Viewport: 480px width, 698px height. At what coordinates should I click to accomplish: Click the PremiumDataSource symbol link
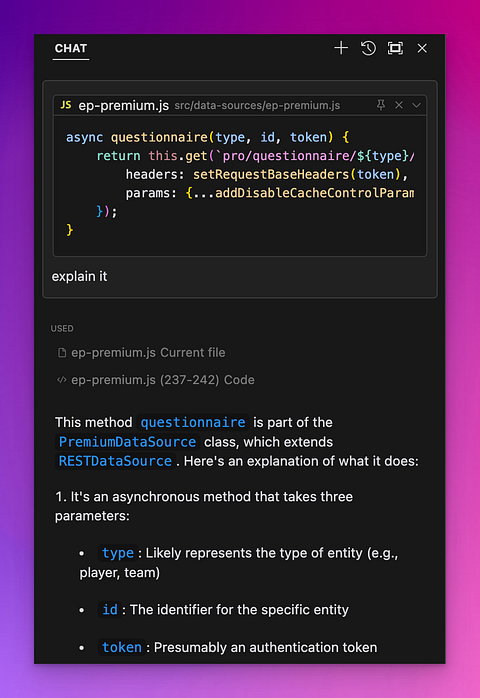click(x=127, y=442)
